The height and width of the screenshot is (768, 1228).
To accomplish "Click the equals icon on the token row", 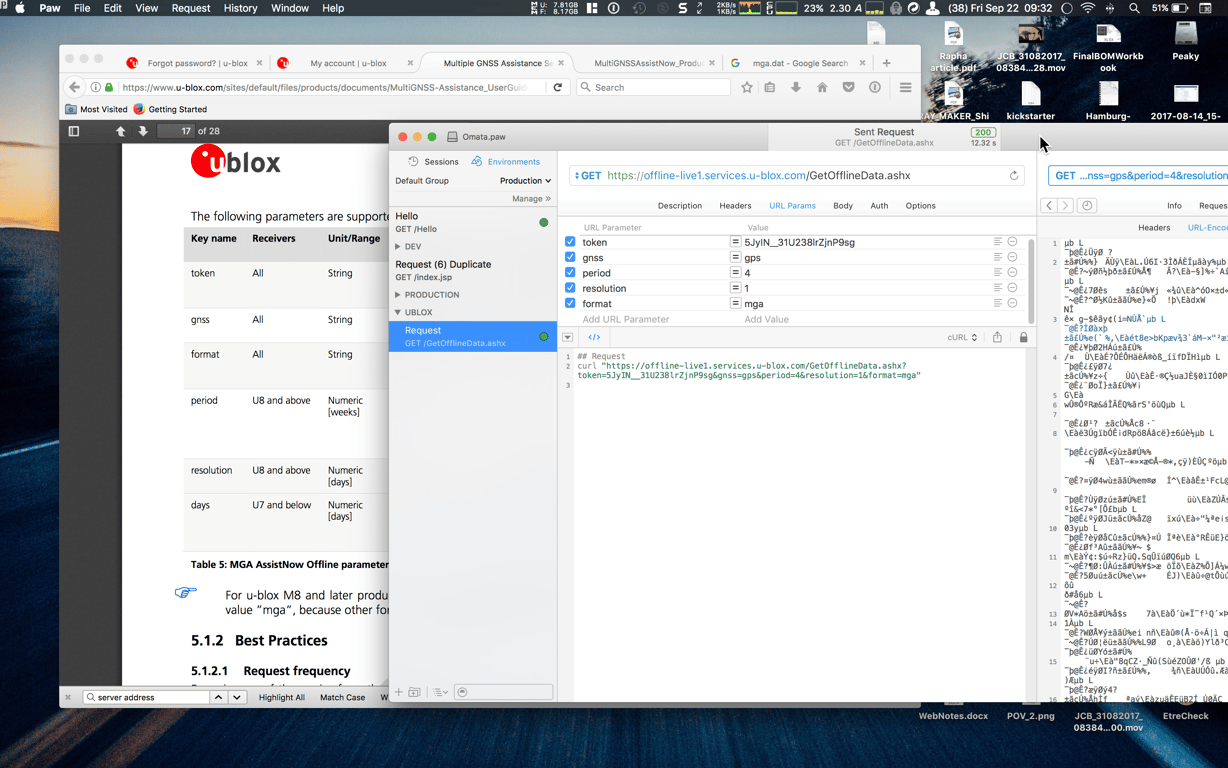I will (x=735, y=242).
